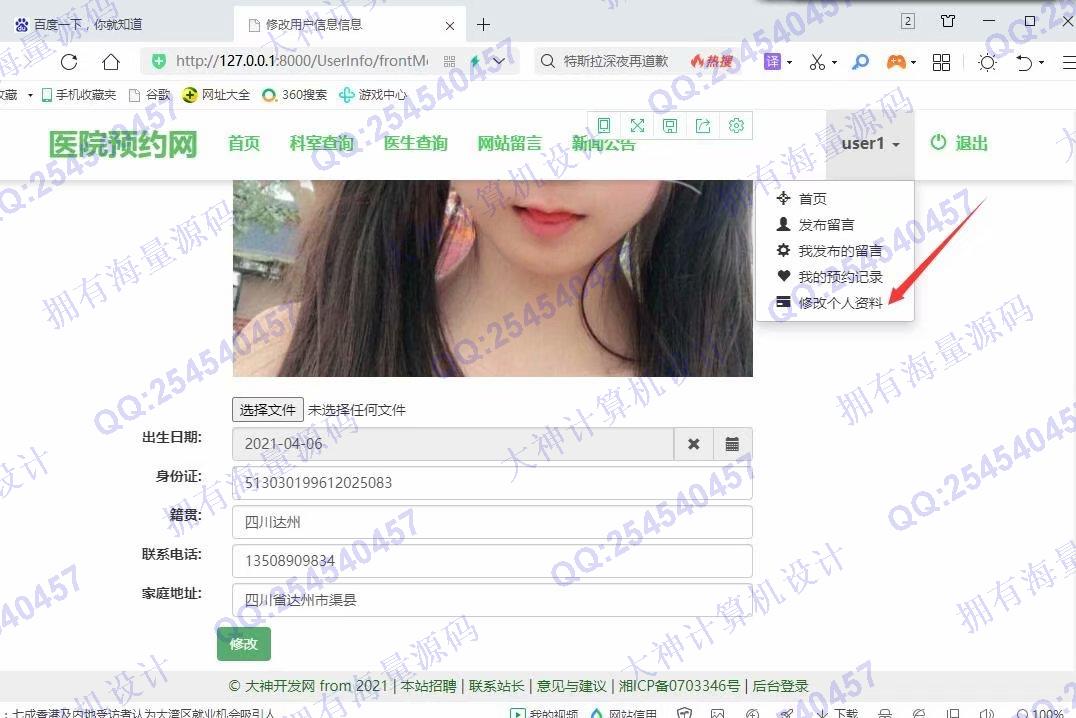Click the lightning speed-mode icon
This screenshot has width=1076, height=718.
(x=474, y=61)
